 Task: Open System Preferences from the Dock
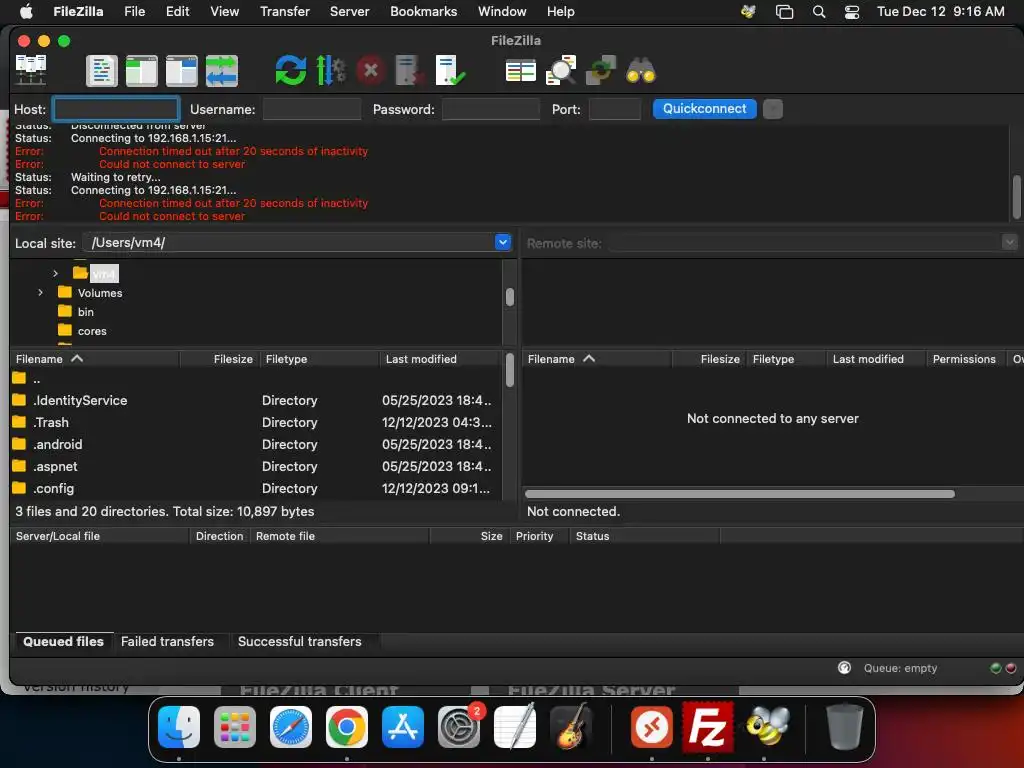(459, 726)
